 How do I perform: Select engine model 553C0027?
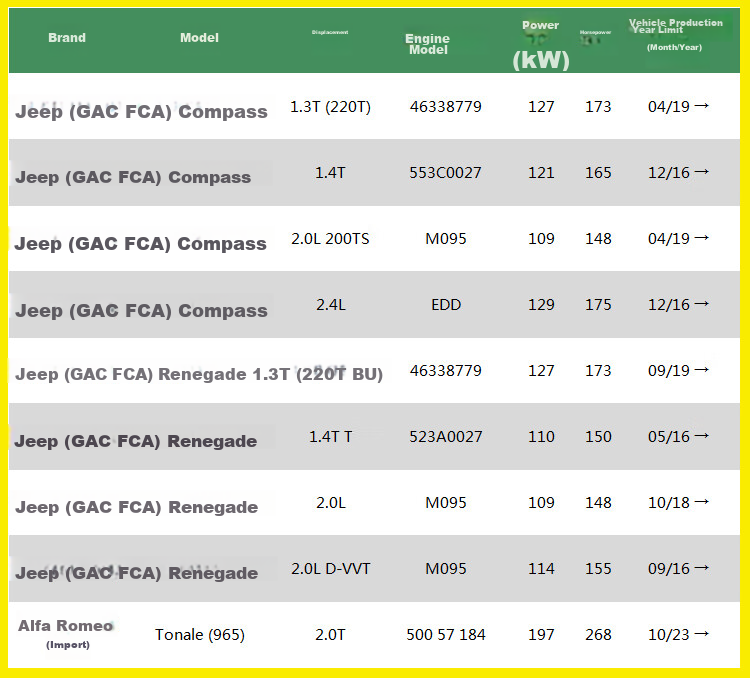point(445,172)
